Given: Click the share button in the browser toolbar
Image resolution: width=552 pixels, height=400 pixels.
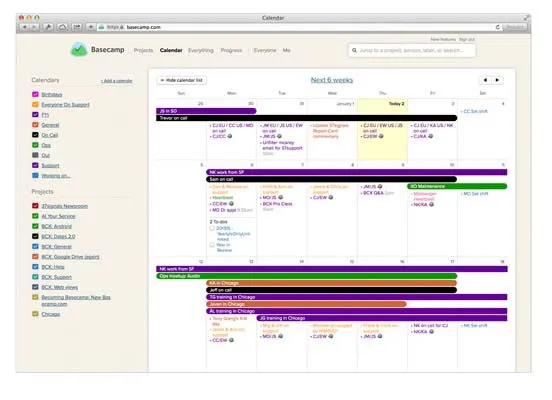Looking at the screenshot, I should (x=77, y=27).
